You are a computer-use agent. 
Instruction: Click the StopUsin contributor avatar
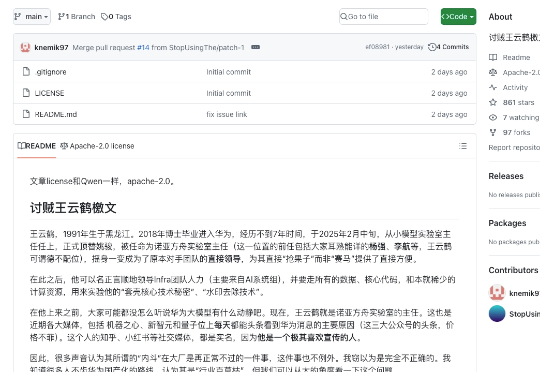(497, 313)
